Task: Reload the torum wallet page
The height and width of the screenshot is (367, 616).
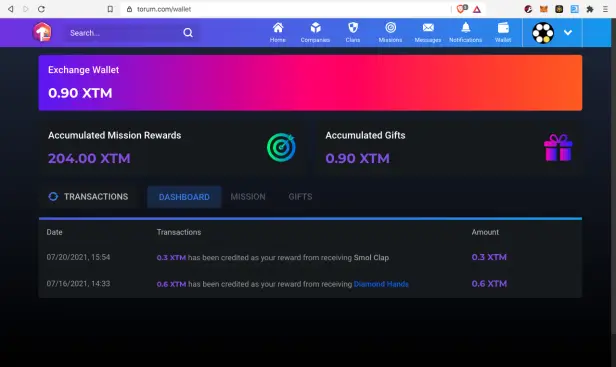Action: click(41, 9)
